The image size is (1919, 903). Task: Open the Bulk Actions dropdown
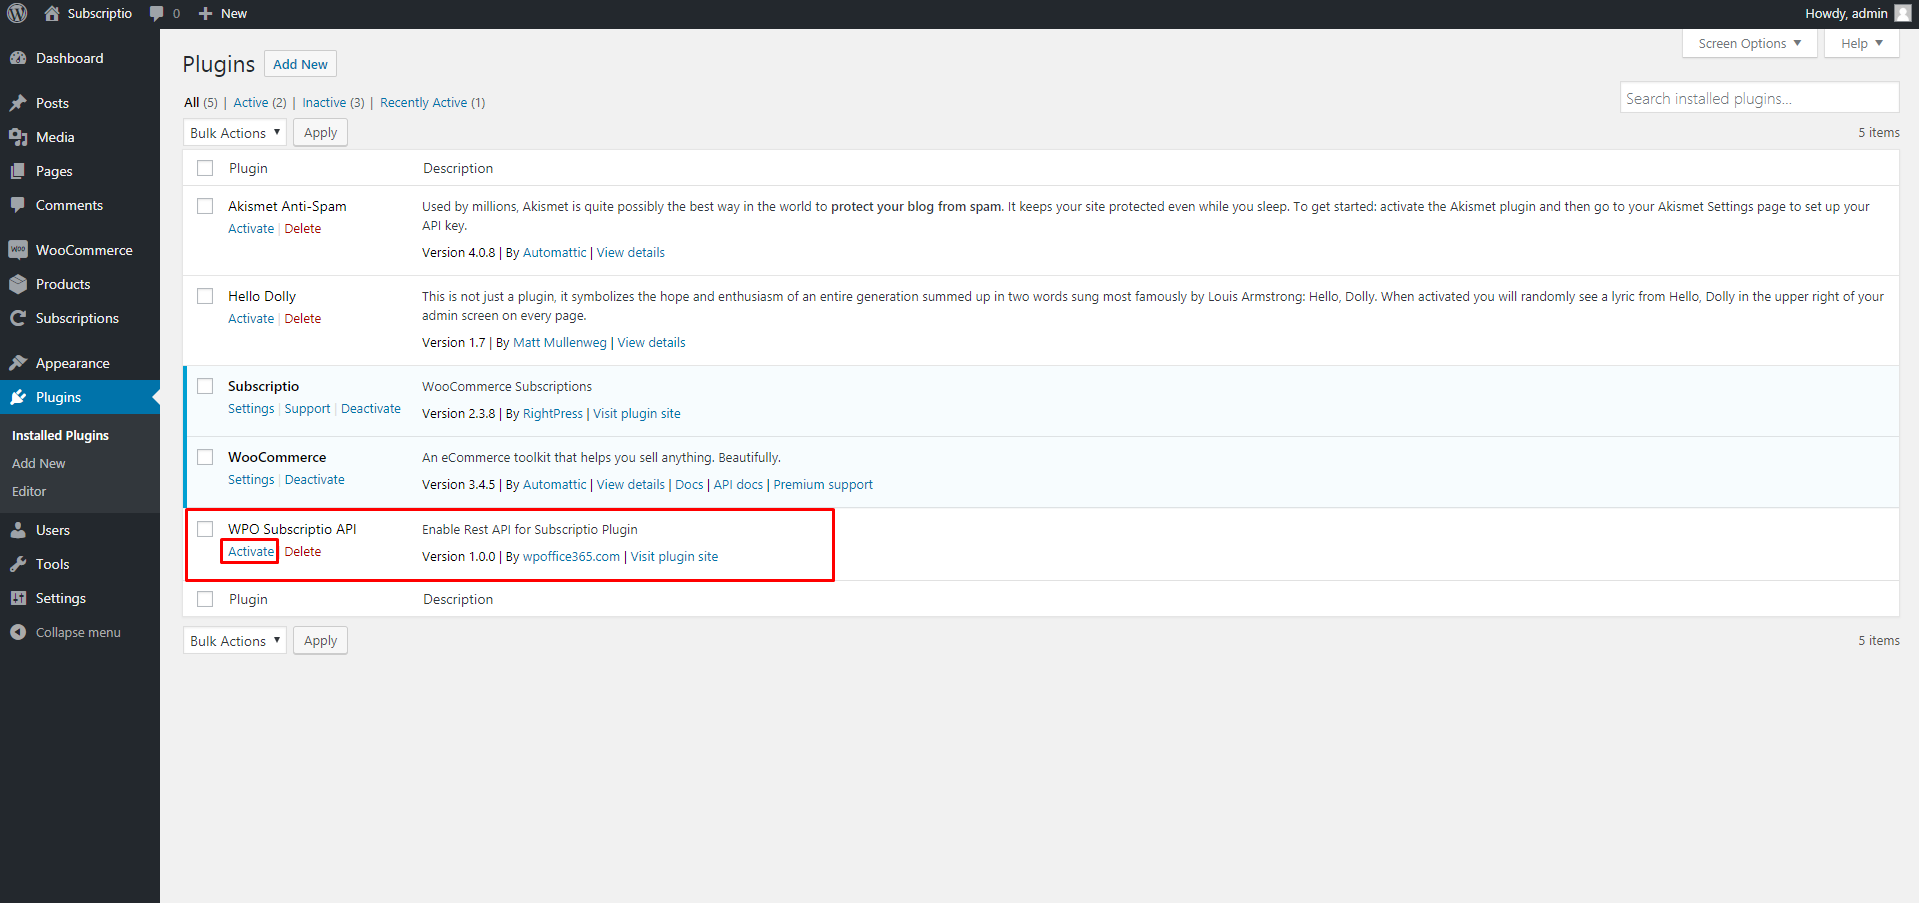pyautogui.click(x=234, y=132)
